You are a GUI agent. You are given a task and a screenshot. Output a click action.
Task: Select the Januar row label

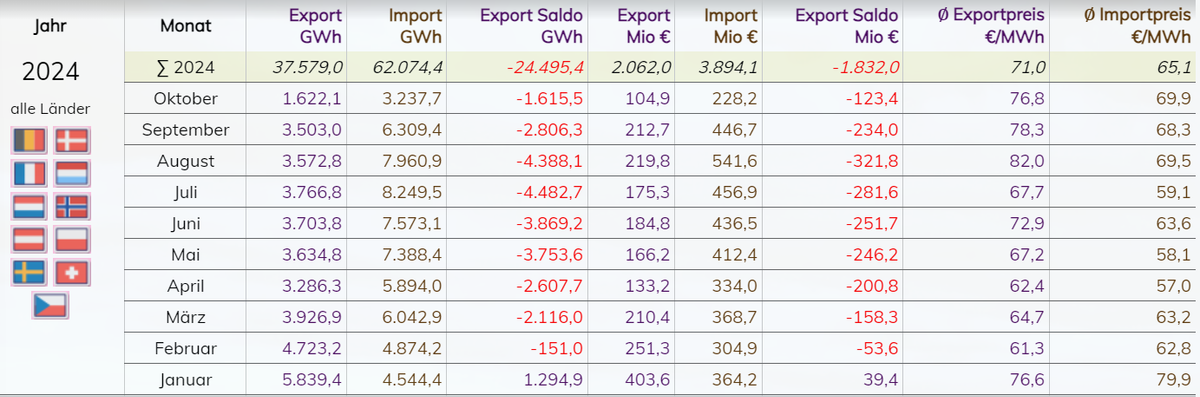[x=185, y=379]
